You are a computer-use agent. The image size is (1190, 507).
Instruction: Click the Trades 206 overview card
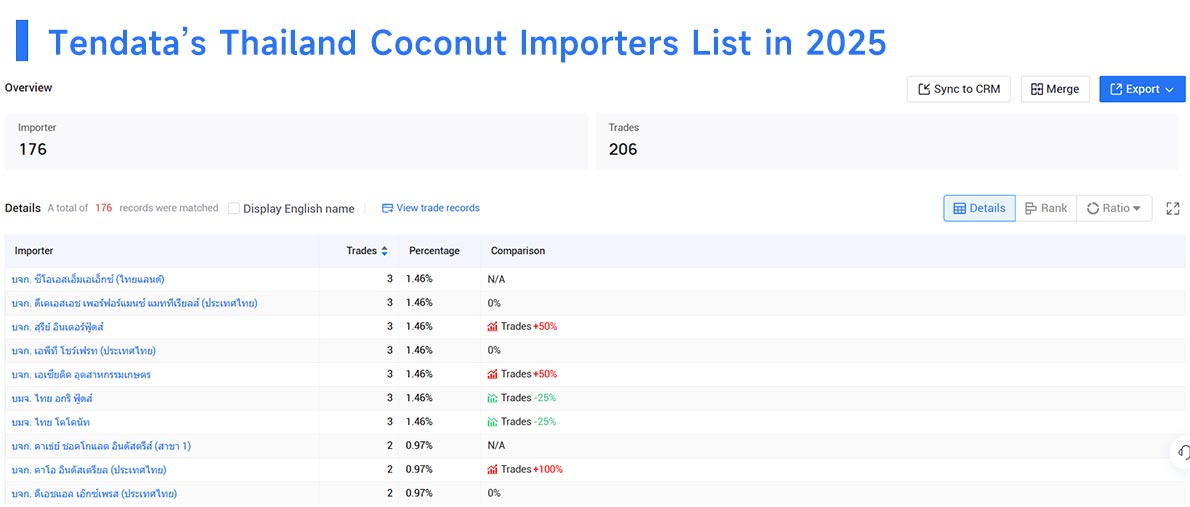coord(887,142)
